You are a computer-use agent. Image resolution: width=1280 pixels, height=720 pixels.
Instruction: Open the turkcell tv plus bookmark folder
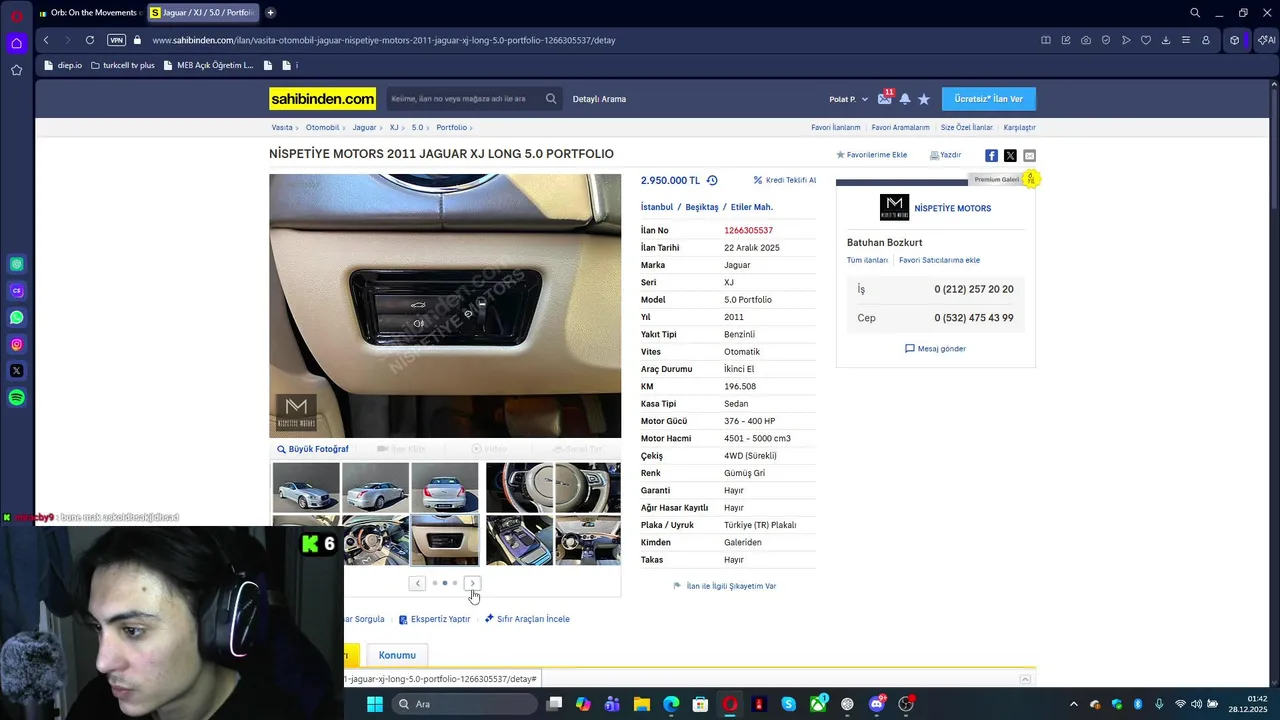[x=122, y=65]
